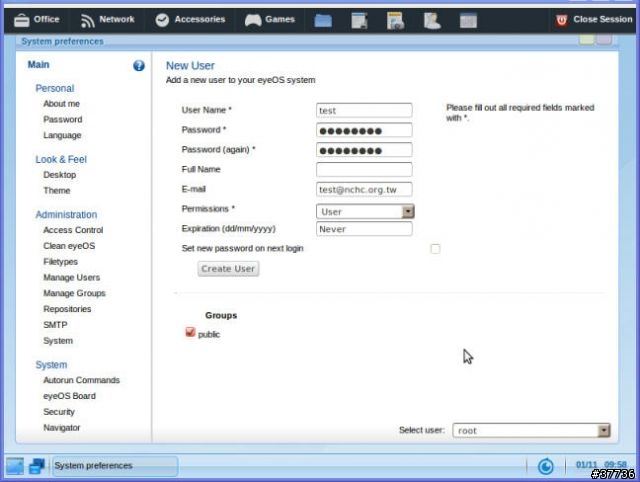Screen dimensions: 640x482
Task: Click the windows switcher icon in taskbar
Action: (37, 466)
